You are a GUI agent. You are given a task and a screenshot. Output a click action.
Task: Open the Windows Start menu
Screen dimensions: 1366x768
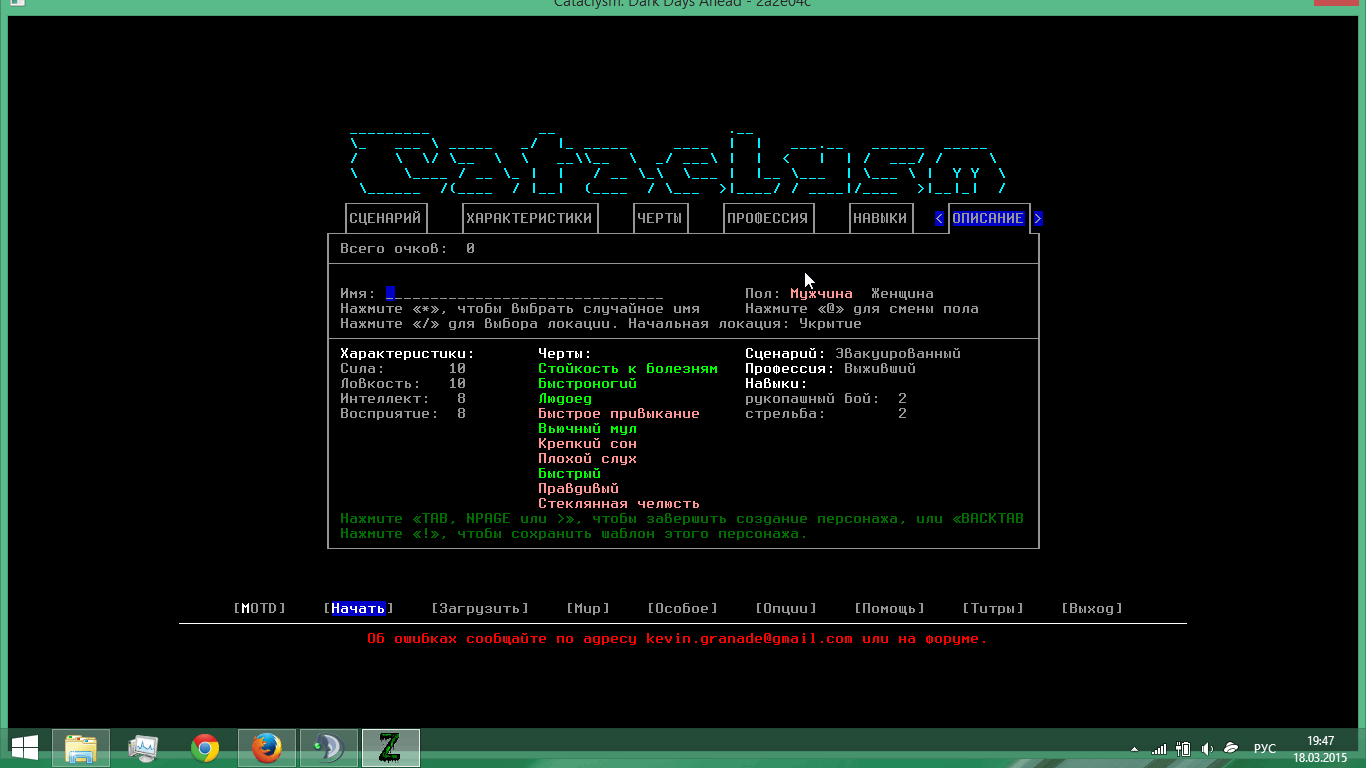coord(25,748)
